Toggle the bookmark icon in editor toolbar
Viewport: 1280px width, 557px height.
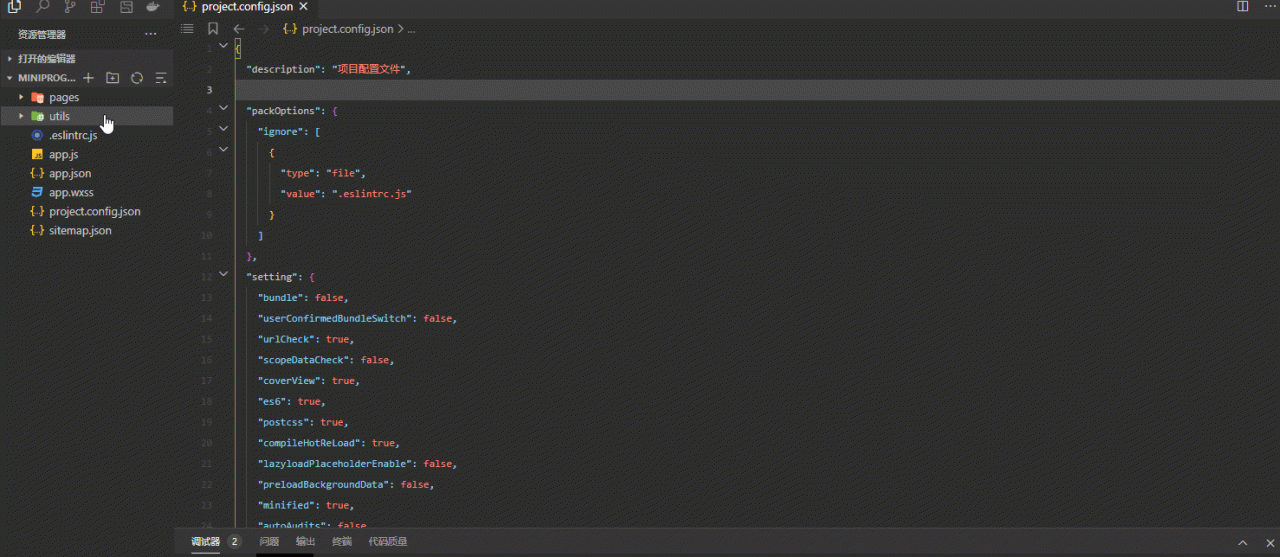click(x=213, y=29)
